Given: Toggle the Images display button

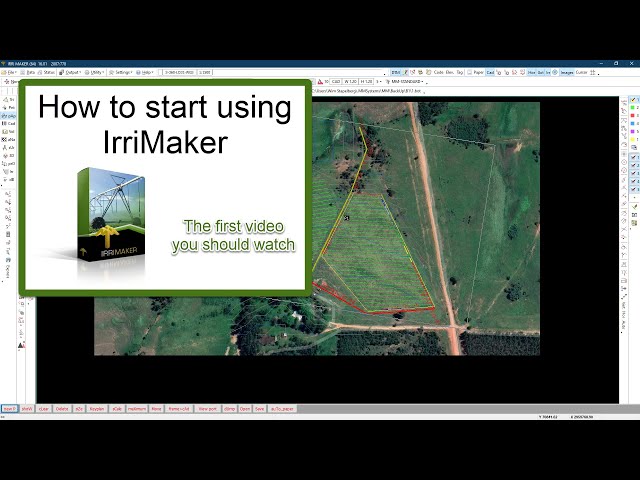Looking at the screenshot, I should pos(567,72).
